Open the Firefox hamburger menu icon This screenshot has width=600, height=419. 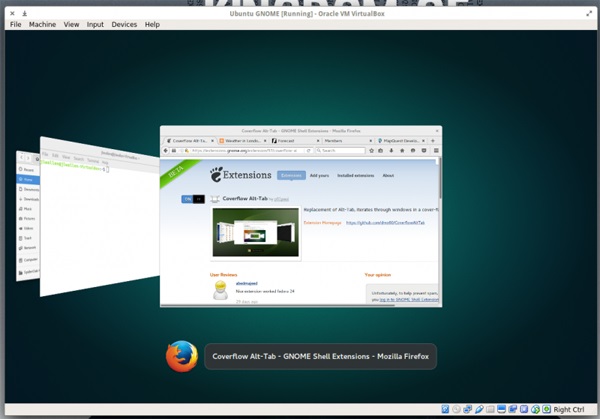coord(435,151)
